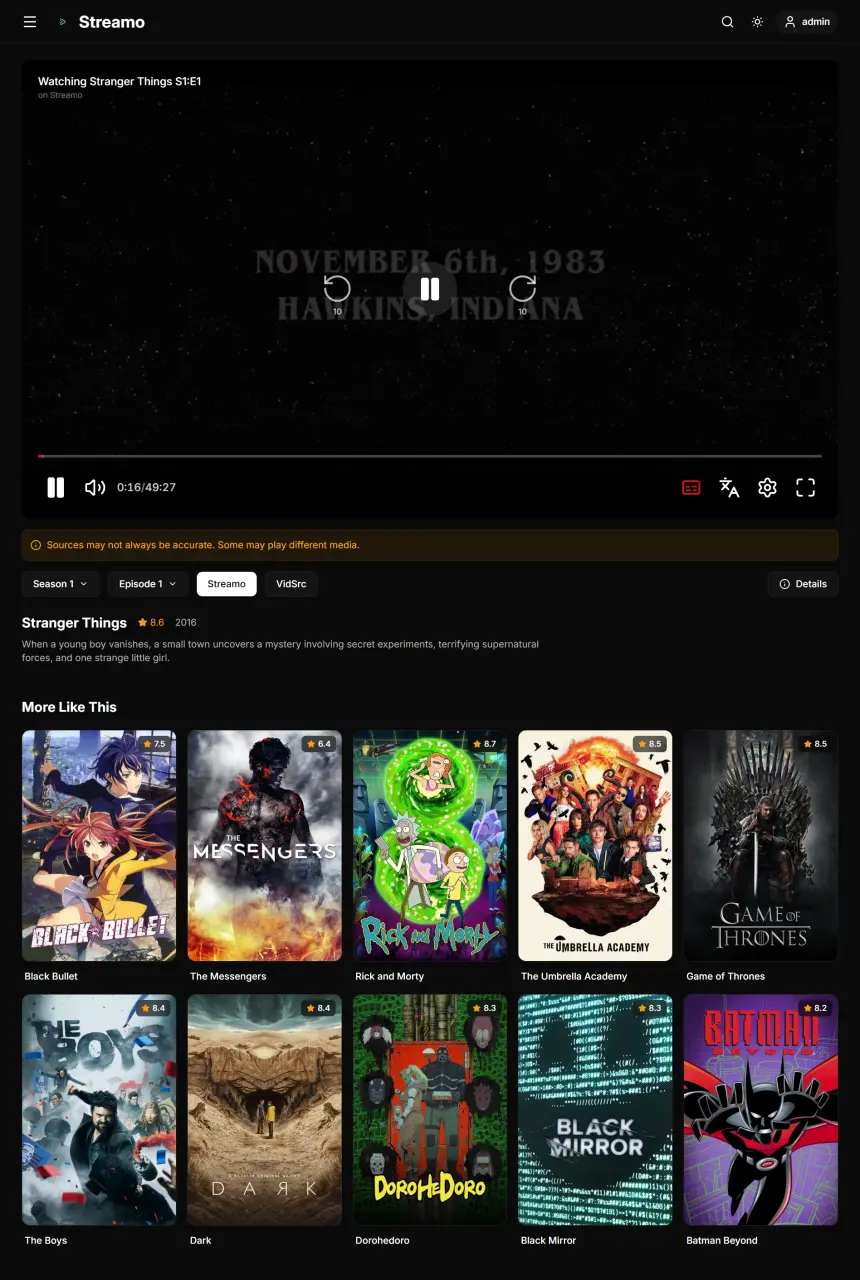Expand the Season 1 dropdown

pyautogui.click(x=60, y=584)
